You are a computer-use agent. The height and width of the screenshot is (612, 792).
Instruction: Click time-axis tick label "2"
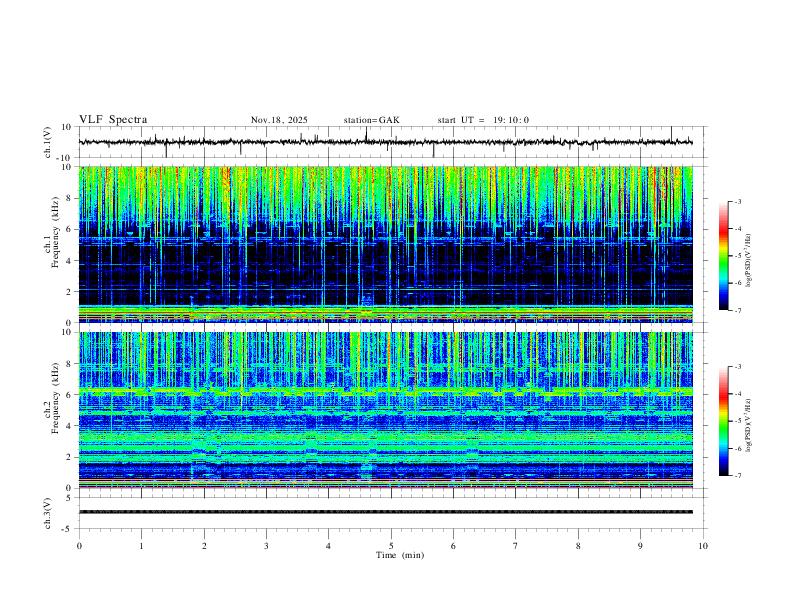tap(204, 546)
